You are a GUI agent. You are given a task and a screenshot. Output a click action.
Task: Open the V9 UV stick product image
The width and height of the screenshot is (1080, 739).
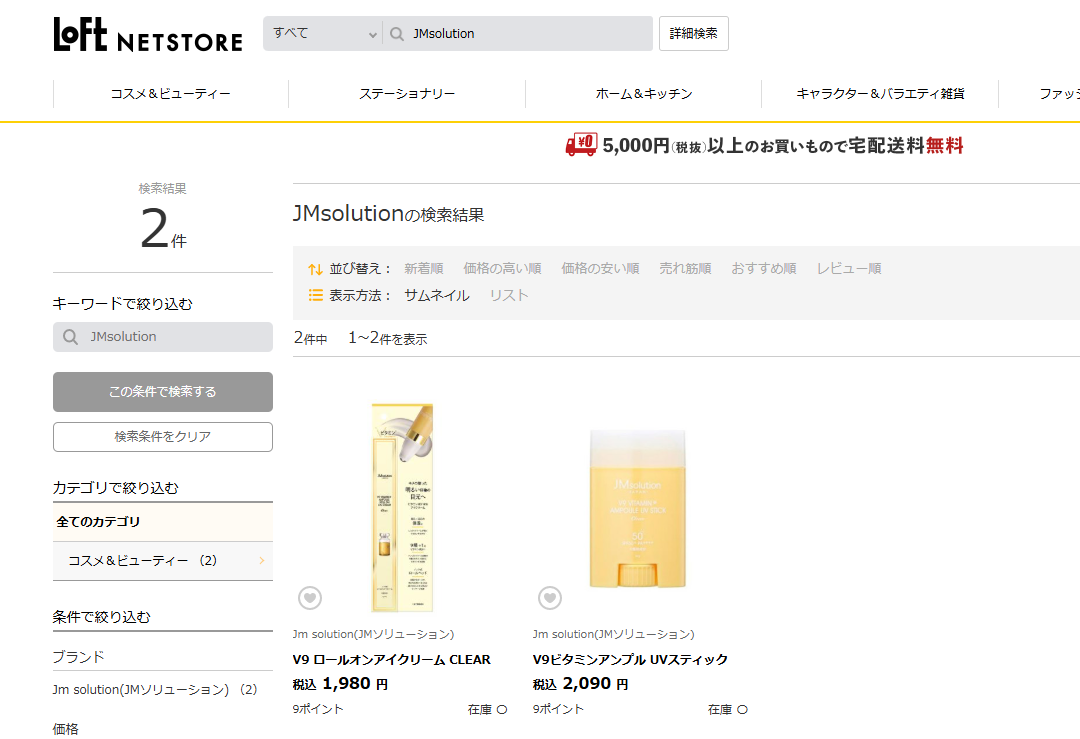638,506
